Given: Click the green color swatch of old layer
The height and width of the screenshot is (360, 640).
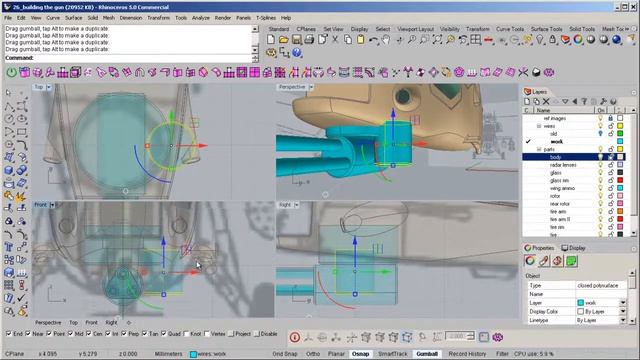Looking at the screenshot, I should coord(620,134).
